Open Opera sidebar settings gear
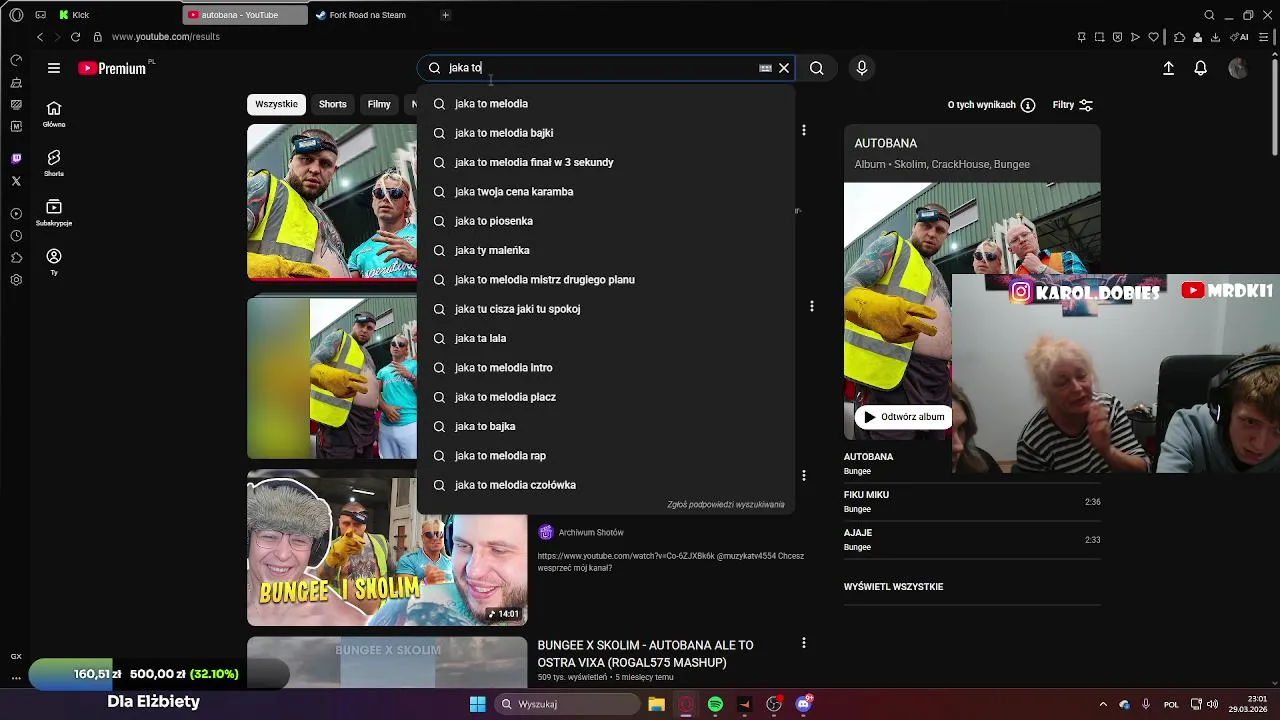Viewport: 1280px width, 720px height. click(16, 280)
